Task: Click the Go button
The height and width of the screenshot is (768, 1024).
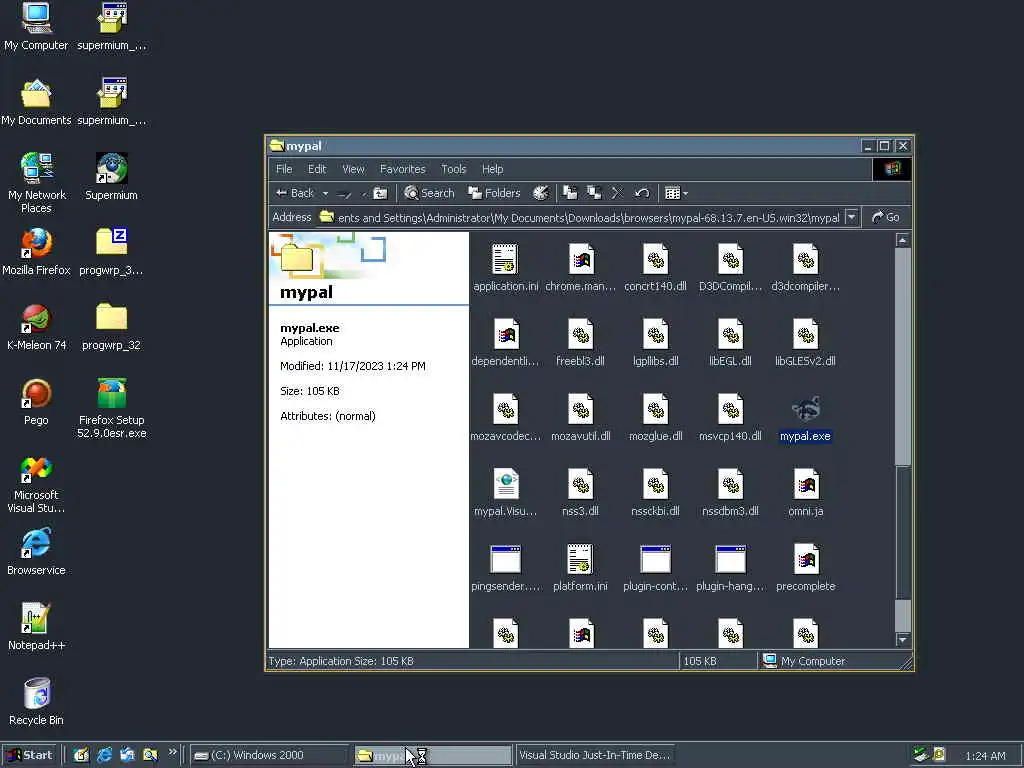Action: coord(886,217)
